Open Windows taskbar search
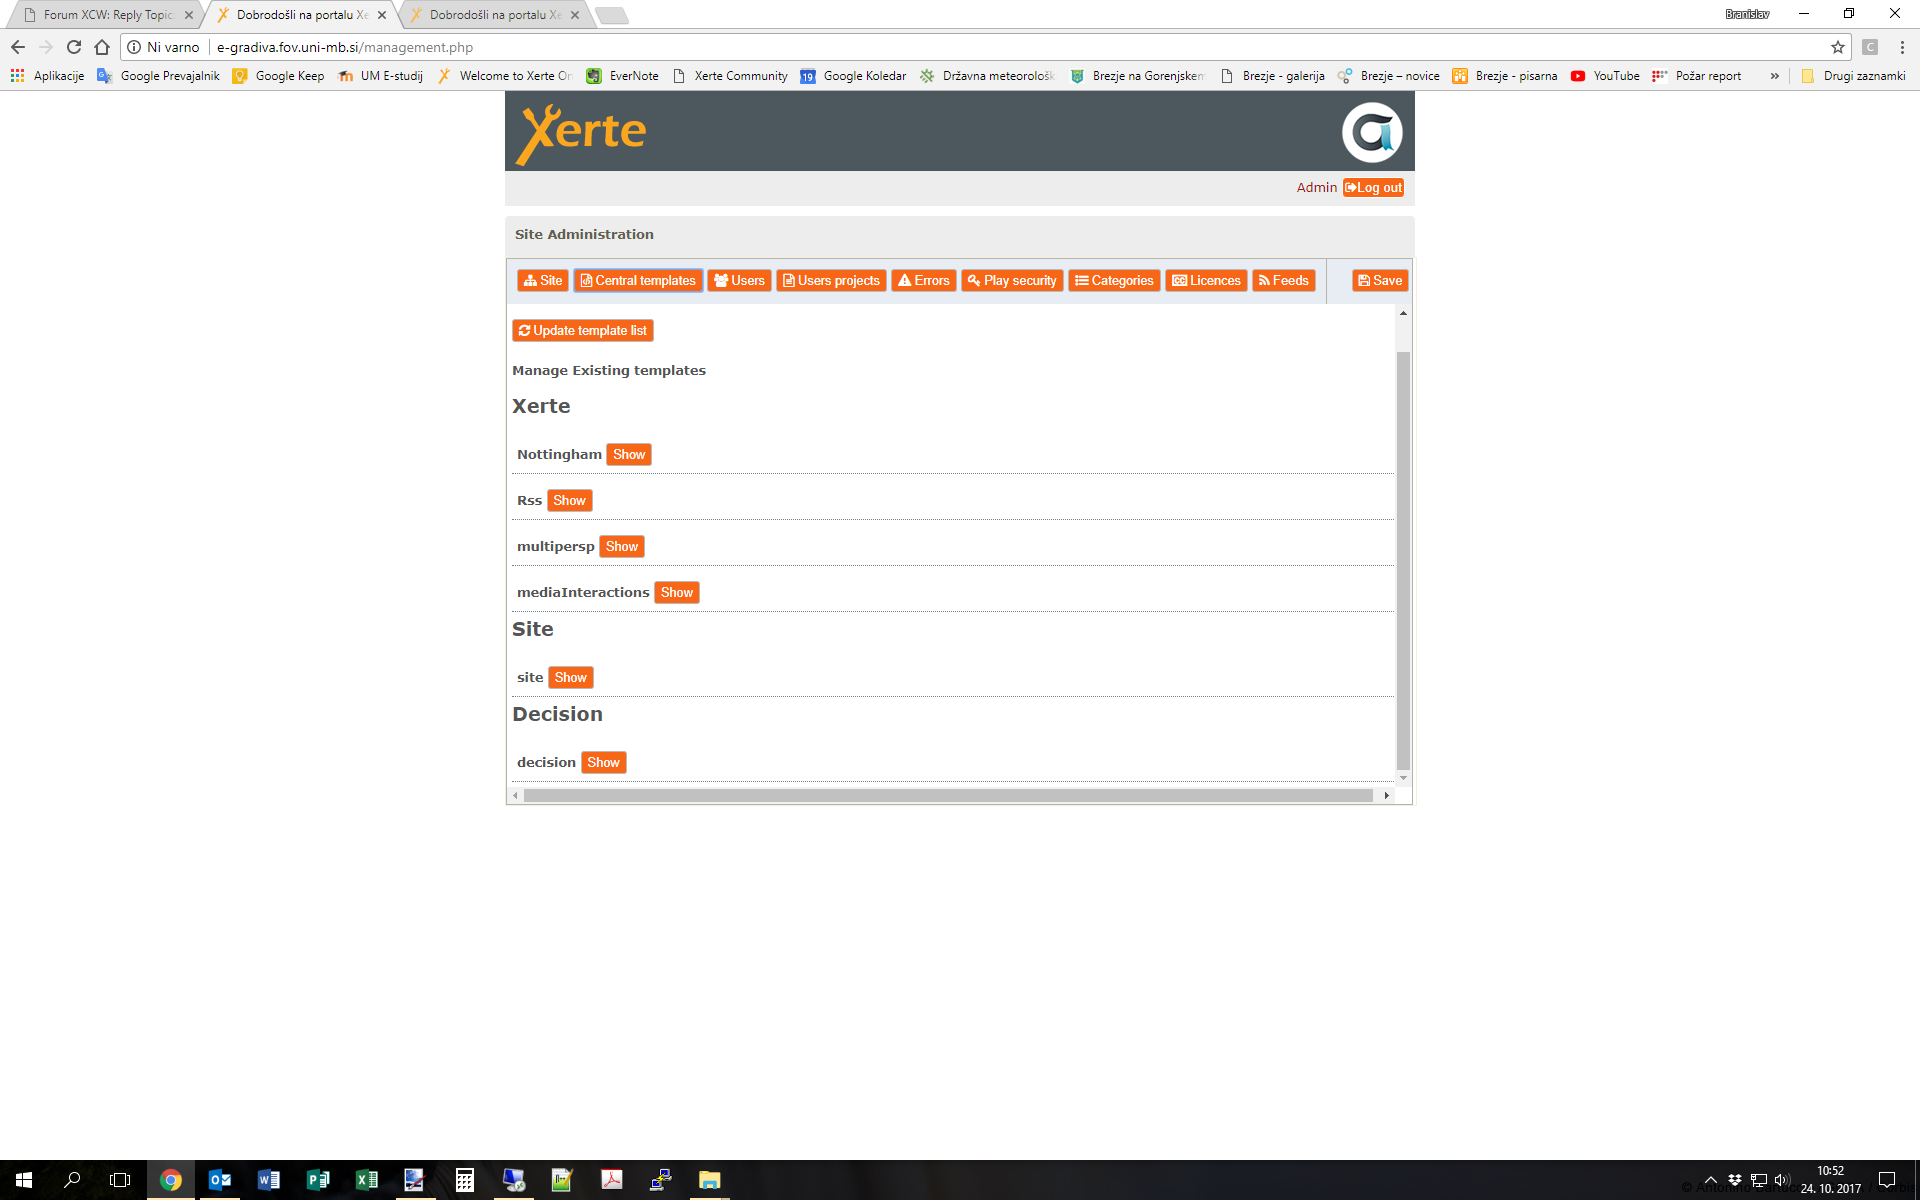 pos(72,1180)
